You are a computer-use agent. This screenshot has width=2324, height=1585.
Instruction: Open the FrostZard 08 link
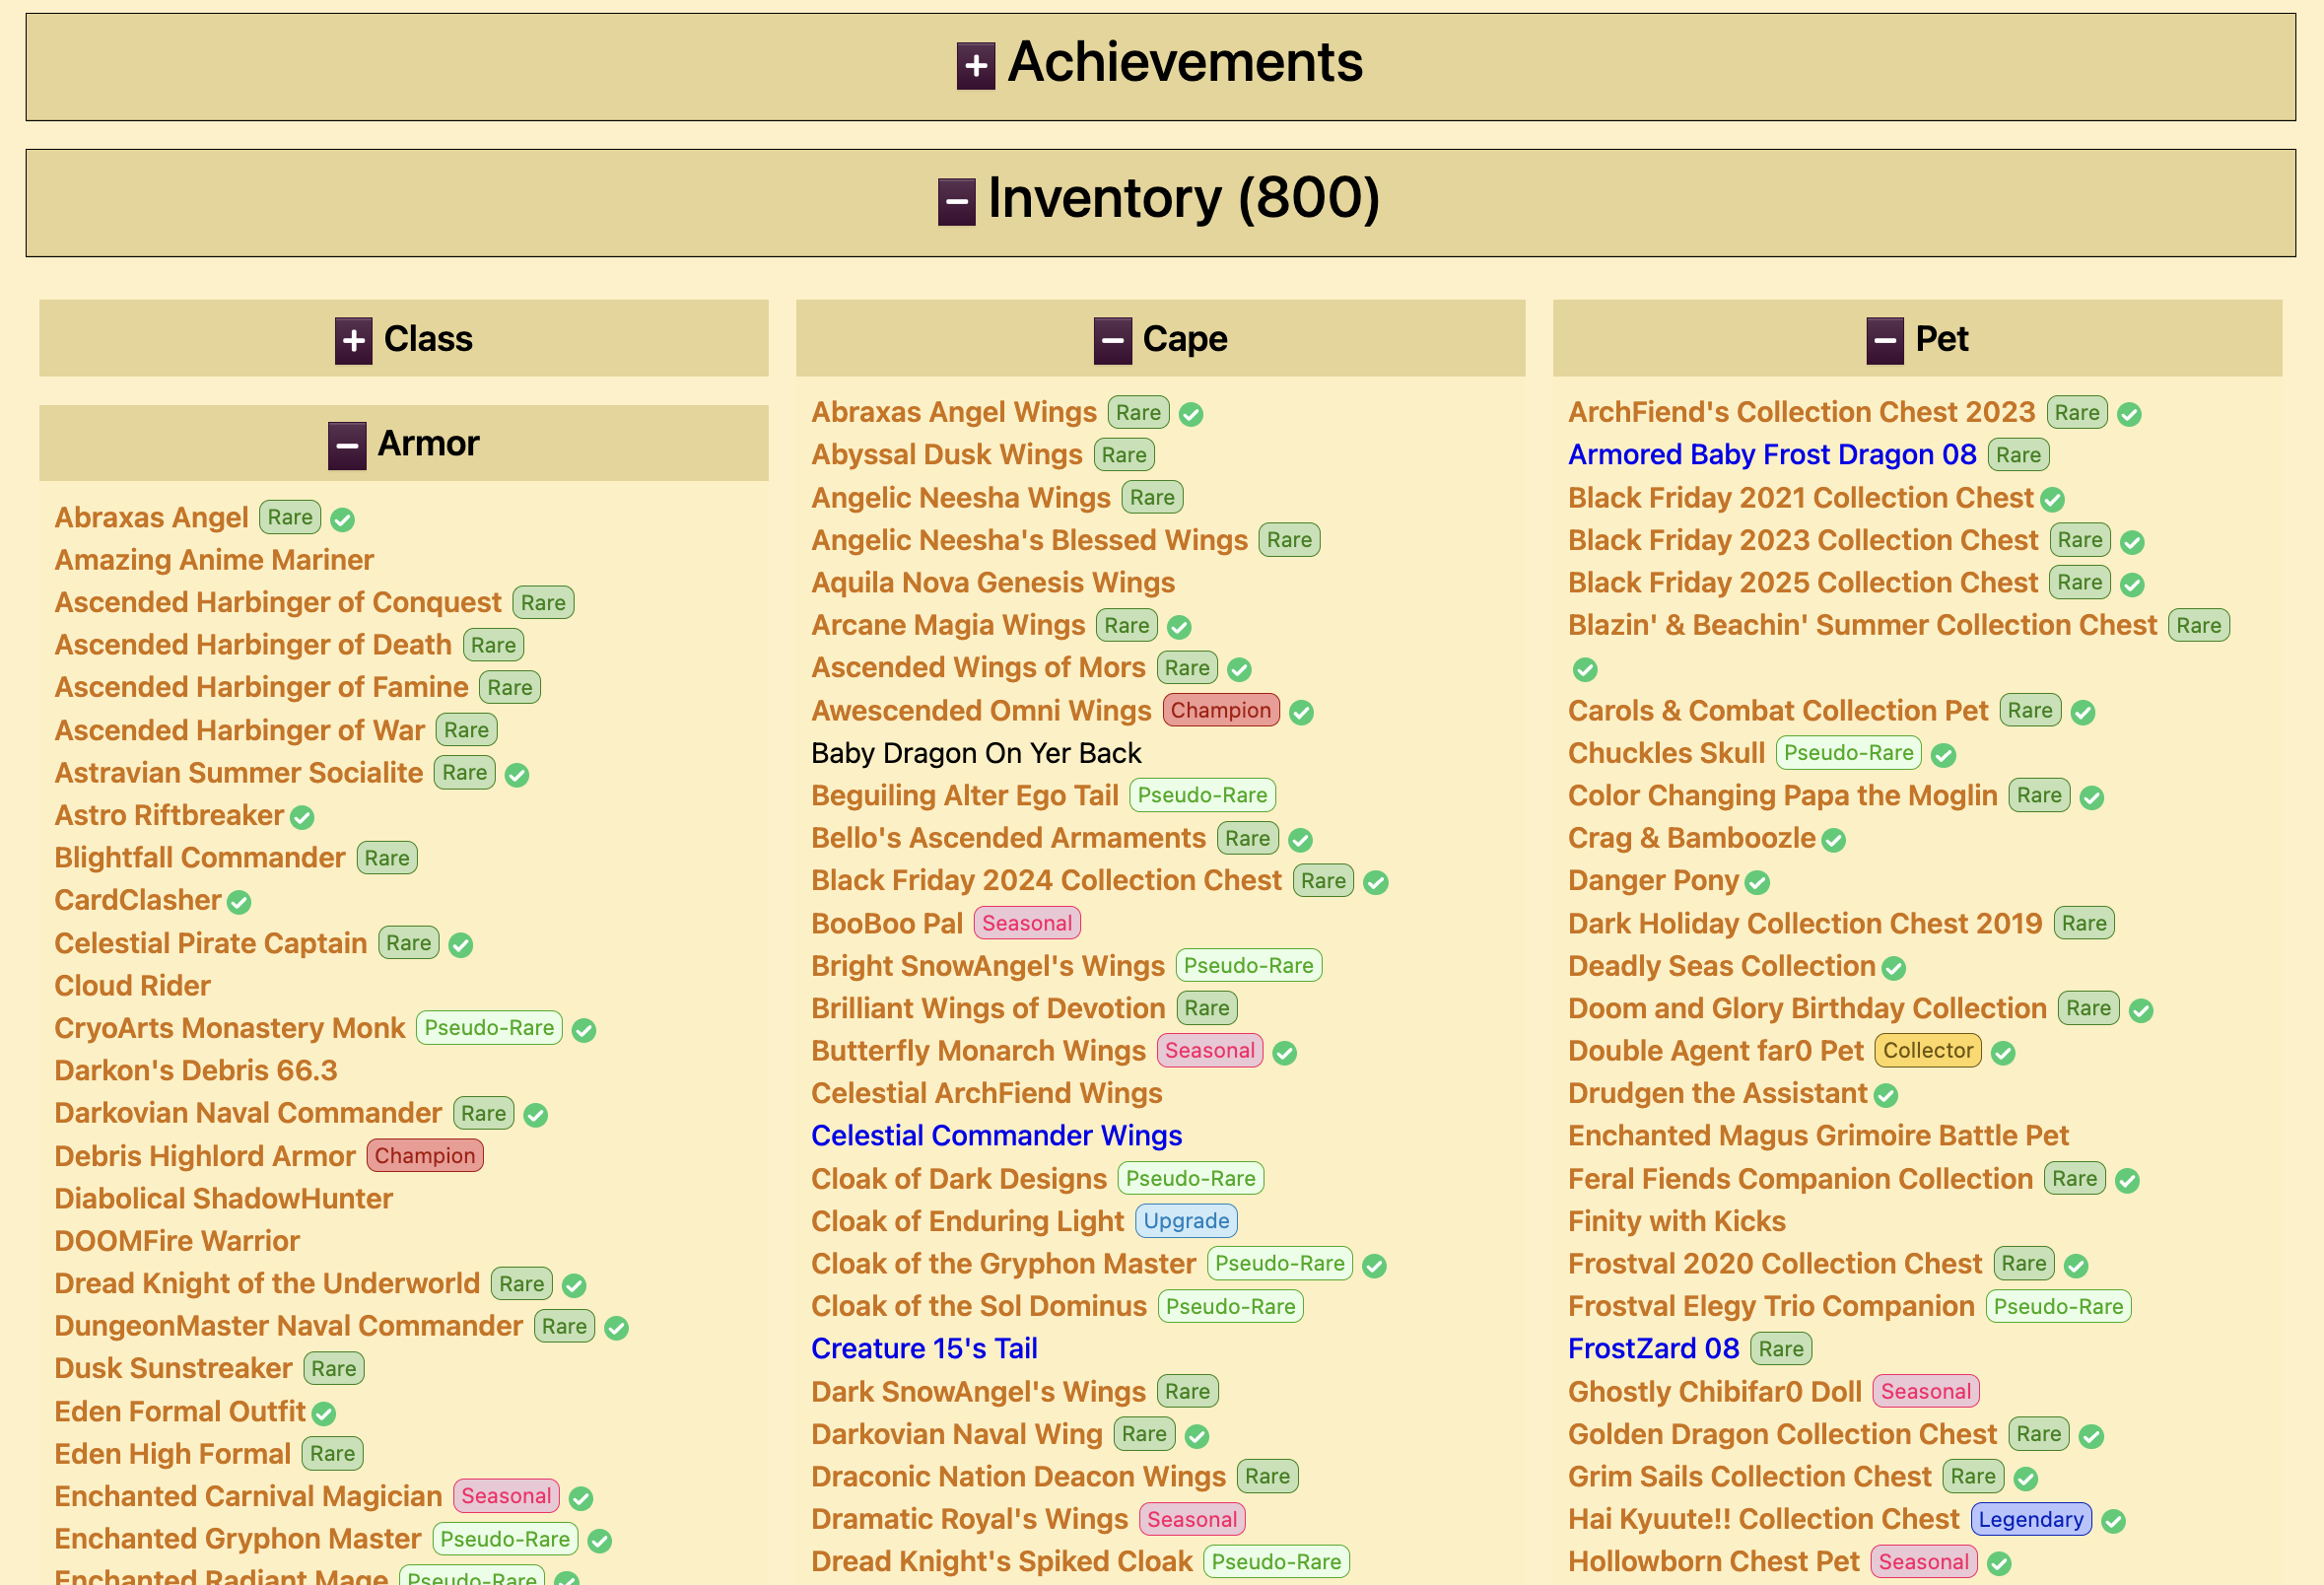[x=1653, y=1349]
